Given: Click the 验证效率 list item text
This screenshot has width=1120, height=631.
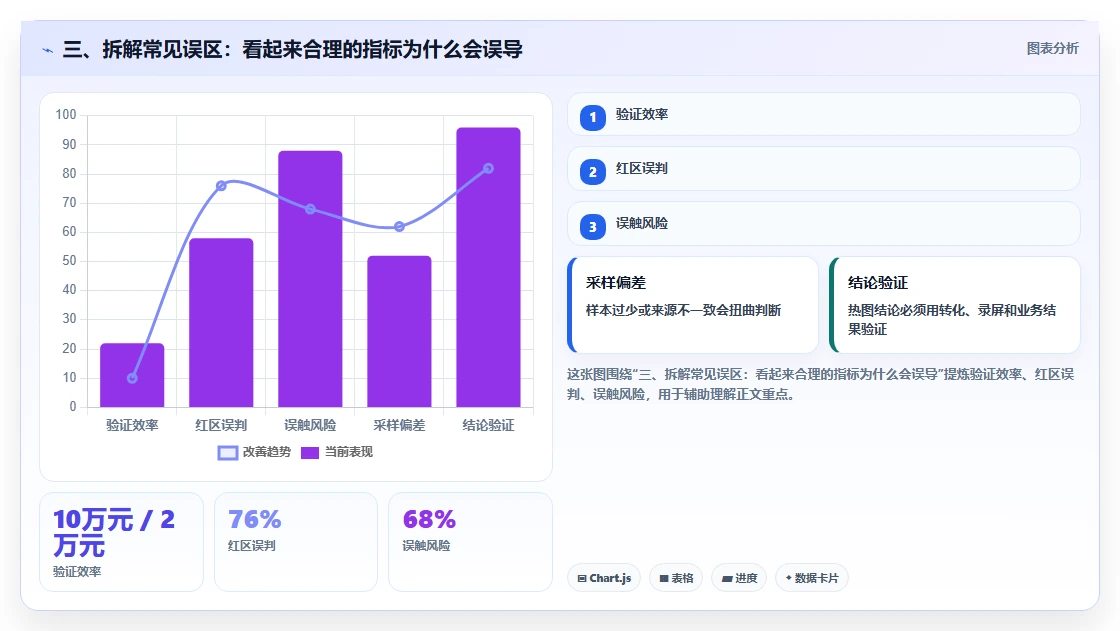Looking at the screenshot, I should click(642, 114).
